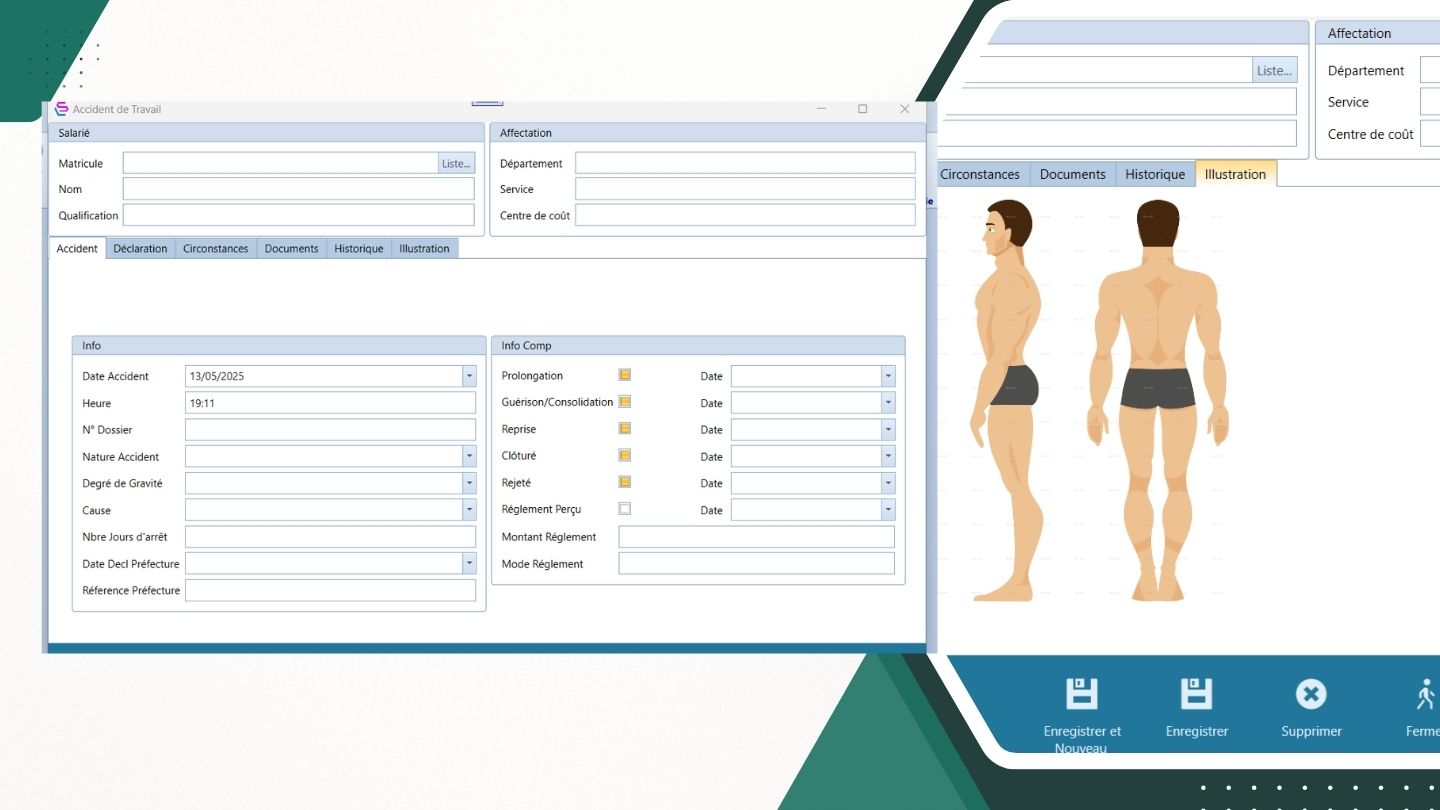The width and height of the screenshot is (1440, 810).
Task: Toggle the Prolongation checkbox
Action: tap(625, 375)
